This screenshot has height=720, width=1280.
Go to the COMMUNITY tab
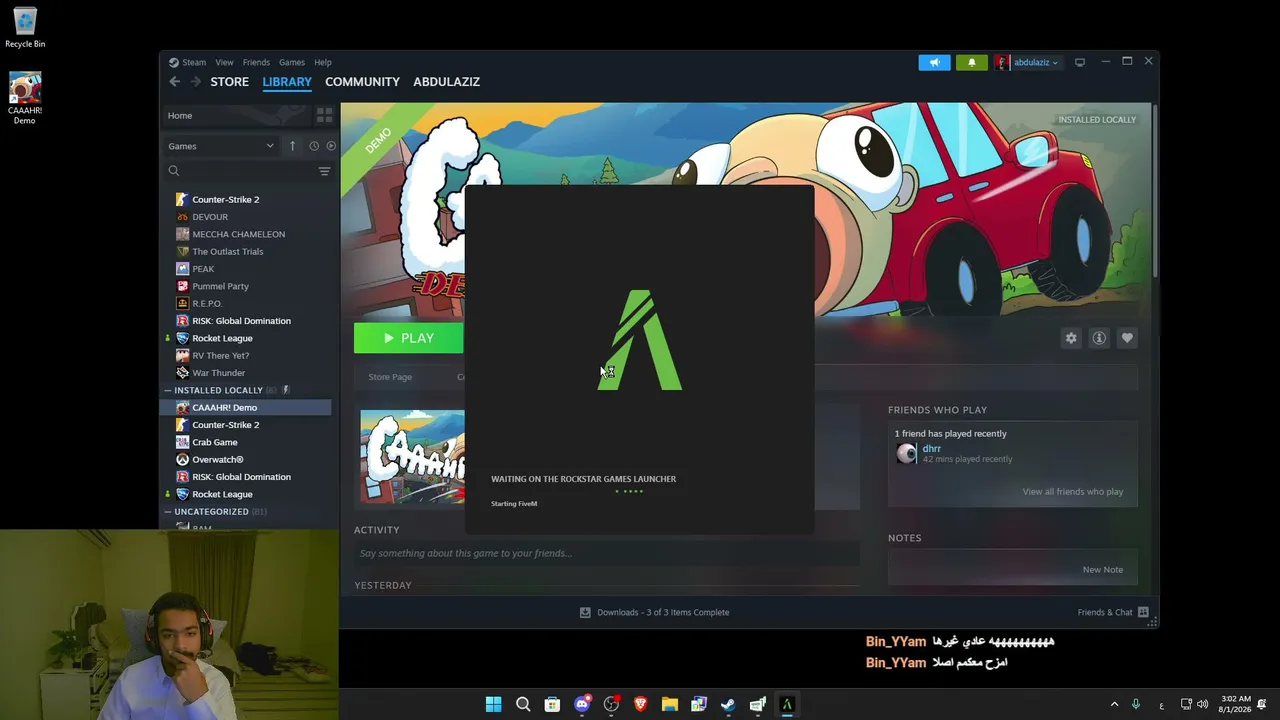click(362, 82)
